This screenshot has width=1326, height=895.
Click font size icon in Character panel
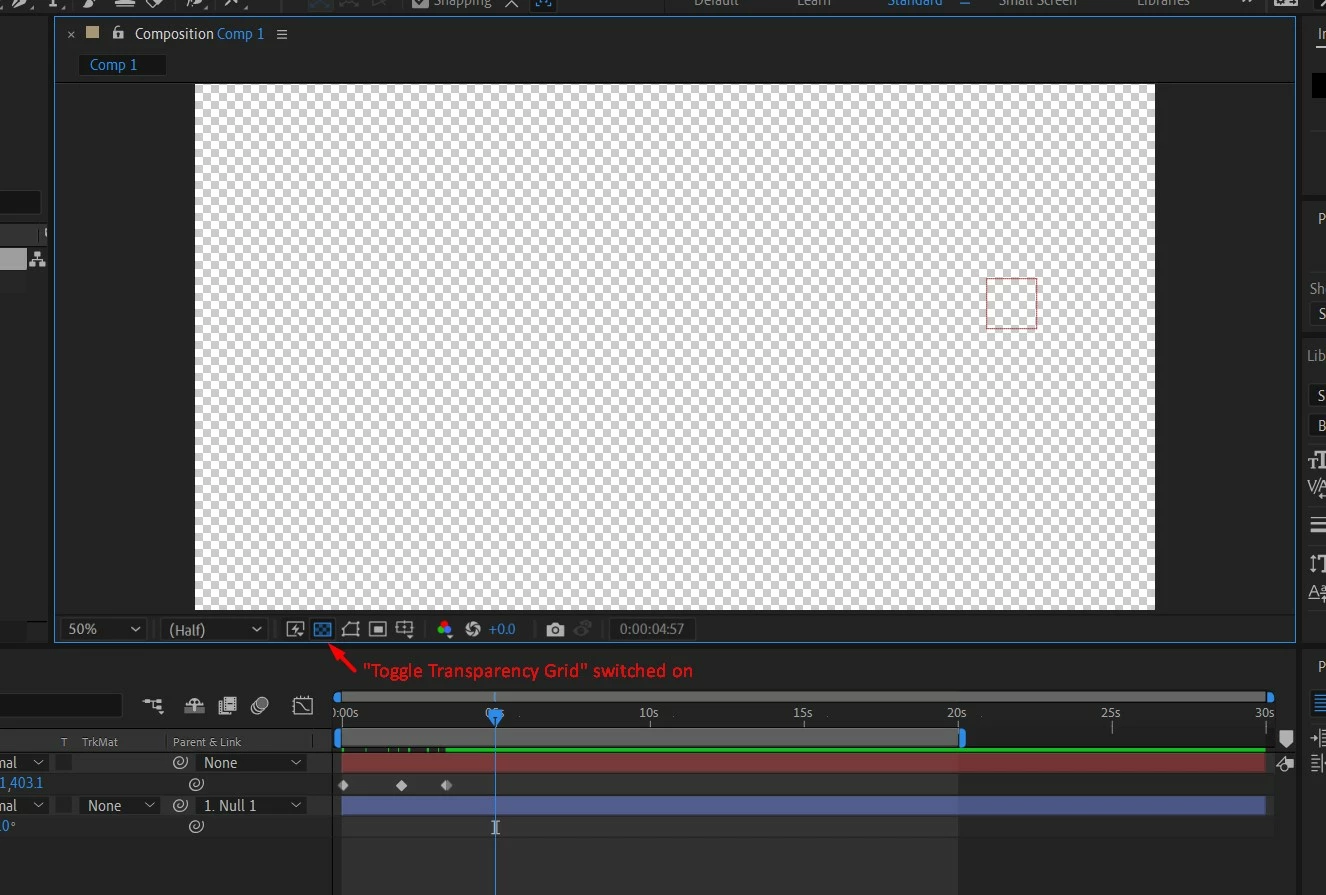coord(1317,461)
